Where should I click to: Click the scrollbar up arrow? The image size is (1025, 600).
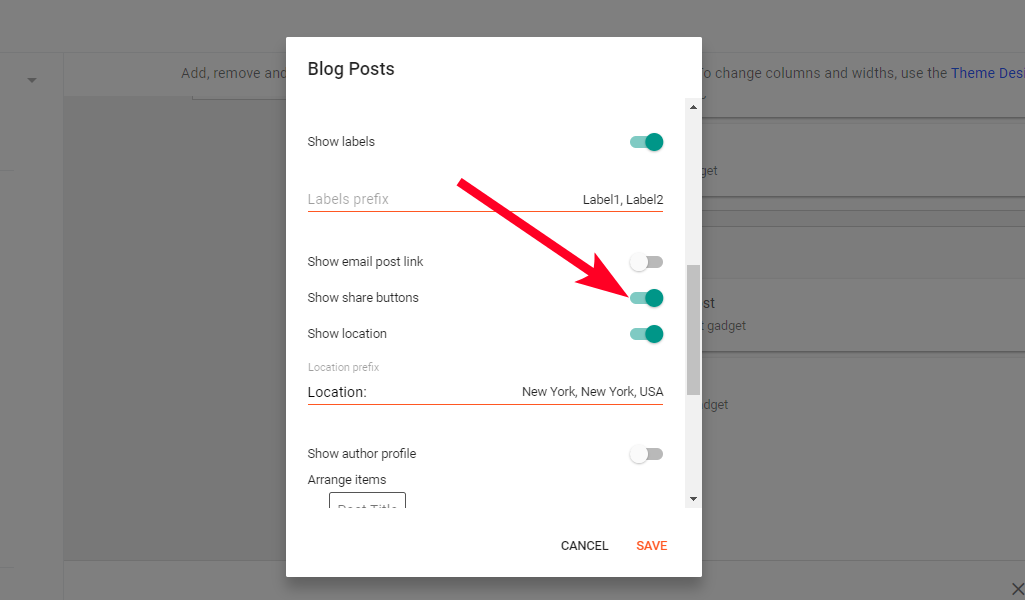(691, 106)
